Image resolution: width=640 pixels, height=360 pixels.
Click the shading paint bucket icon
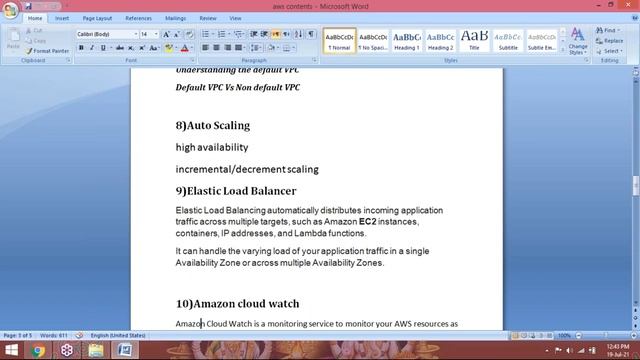click(x=271, y=48)
